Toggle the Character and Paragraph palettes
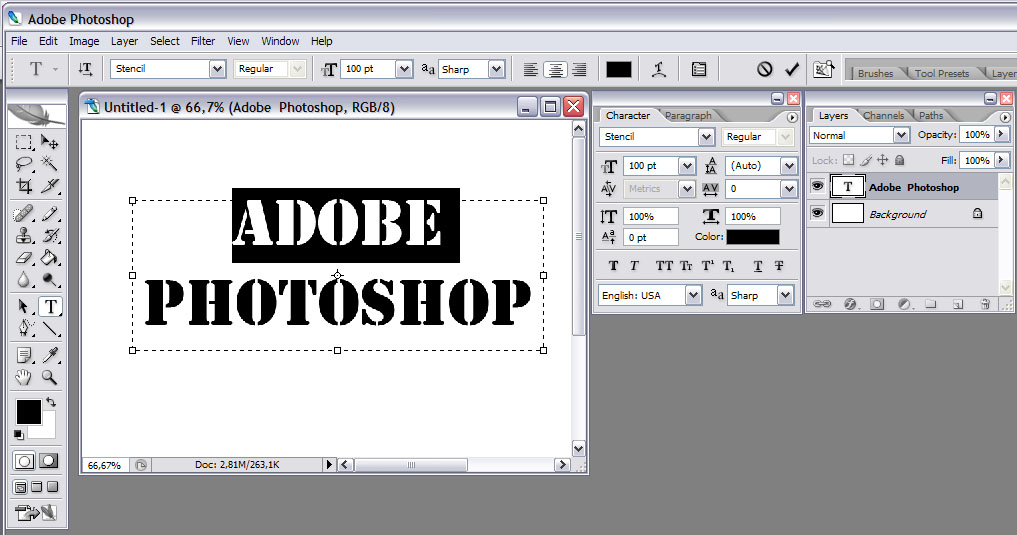The image size is (1017, 535). click(x=699, y=69)
